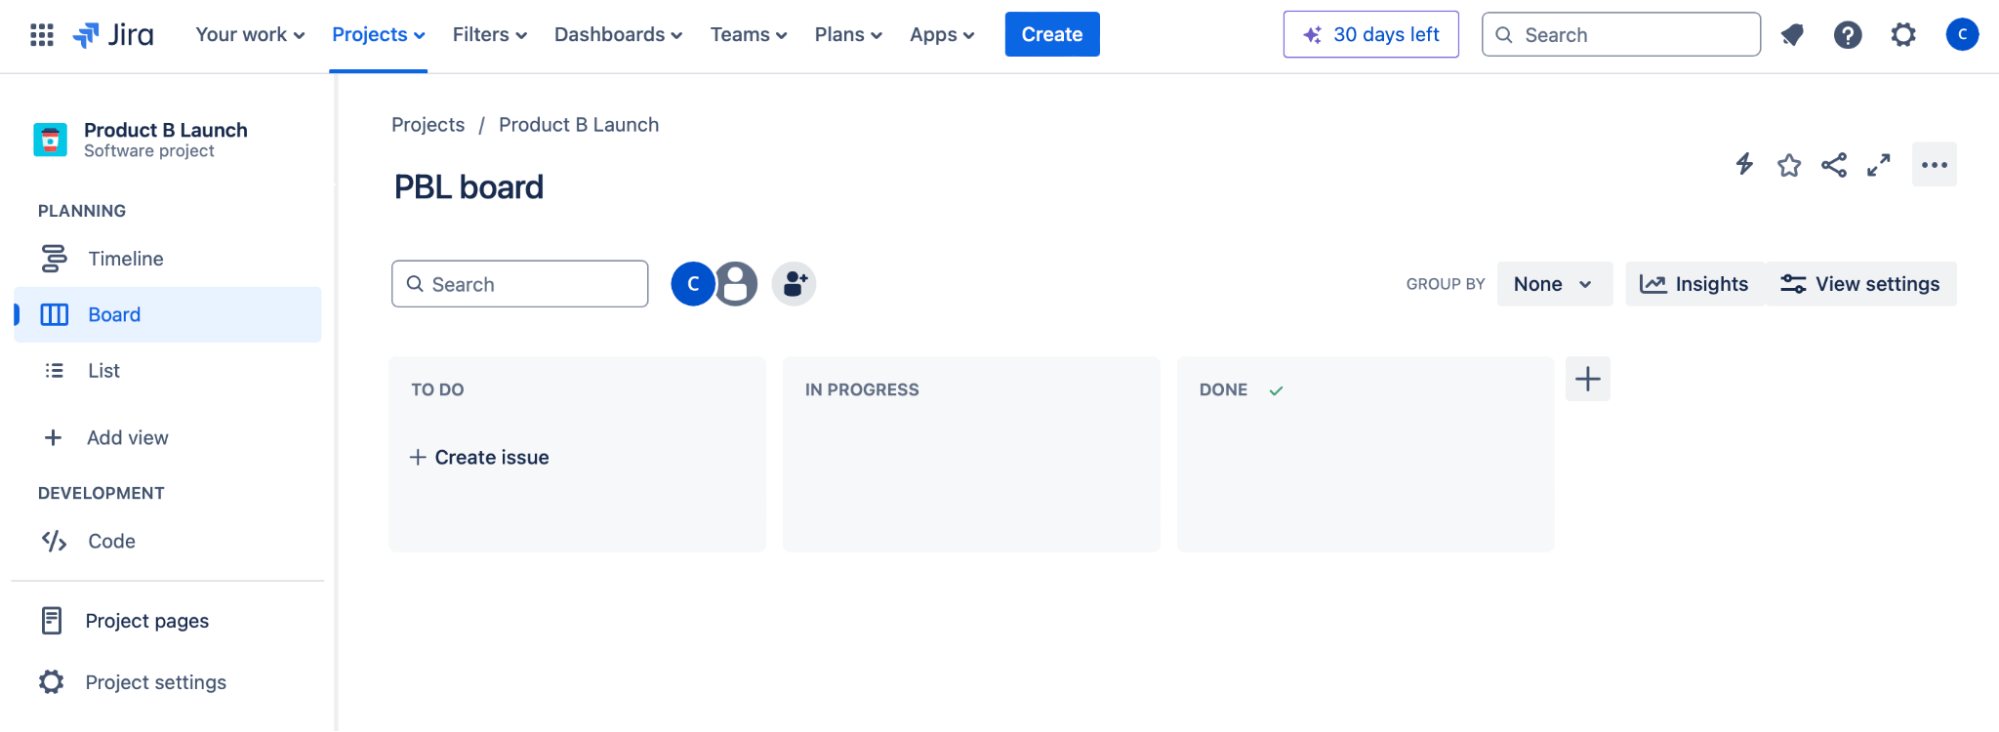Viewport: 1999px width, 732px height.
Task: Enter fullscreen with the expand arrows icon
Action: tap(1879, 165)
